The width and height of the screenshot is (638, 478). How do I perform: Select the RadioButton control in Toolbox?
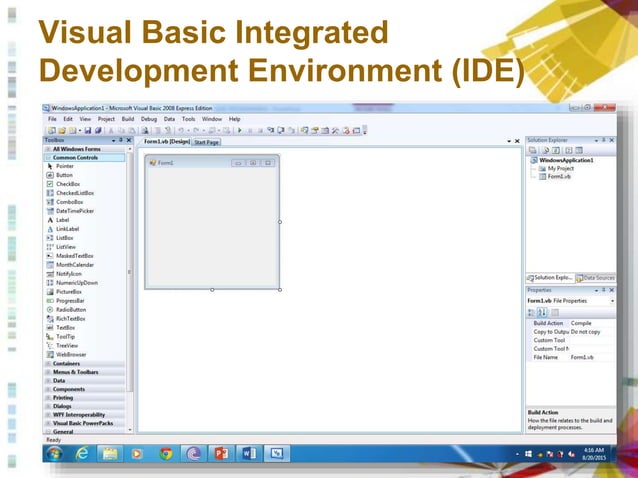[x=71, y=309]
